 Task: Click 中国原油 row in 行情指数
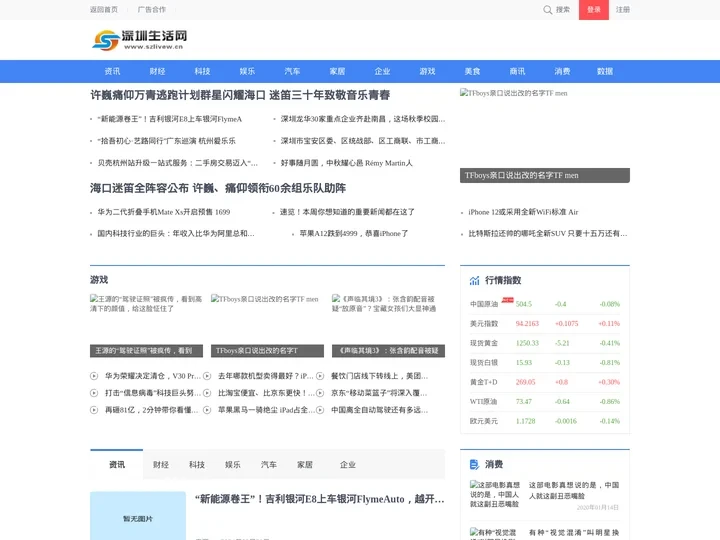pos(545,304)
